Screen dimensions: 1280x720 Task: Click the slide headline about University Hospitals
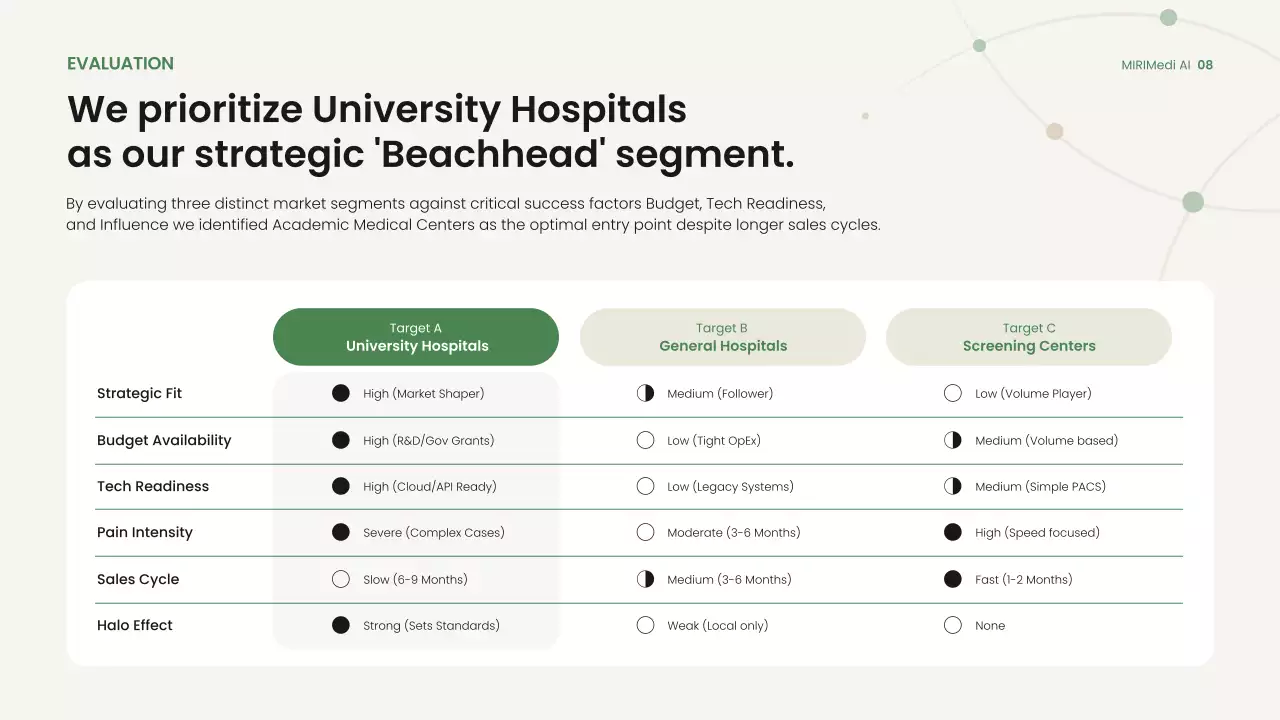430,131
